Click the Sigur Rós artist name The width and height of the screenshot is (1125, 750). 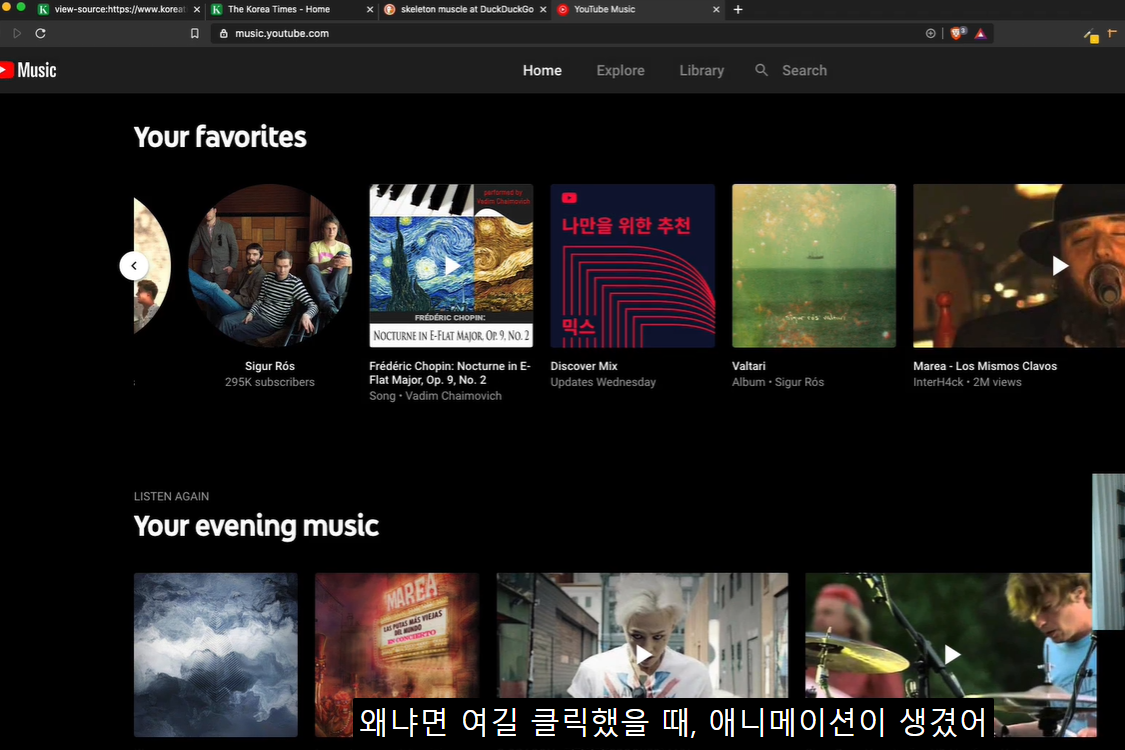270,366
